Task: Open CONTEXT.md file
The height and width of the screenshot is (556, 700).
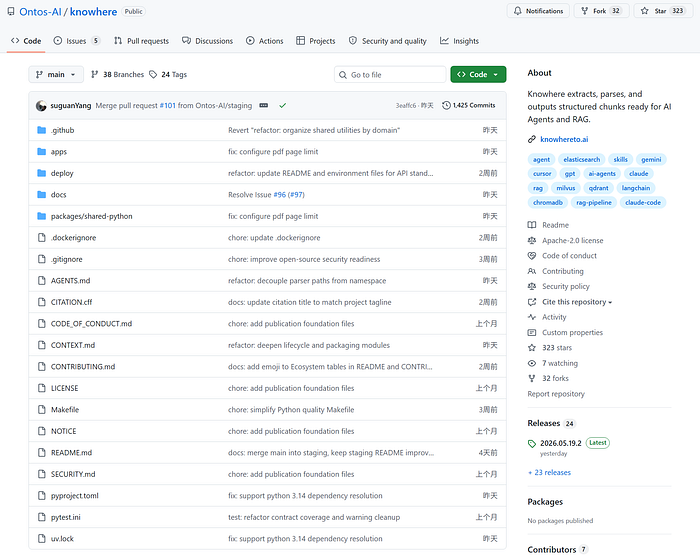Action: 73,345
